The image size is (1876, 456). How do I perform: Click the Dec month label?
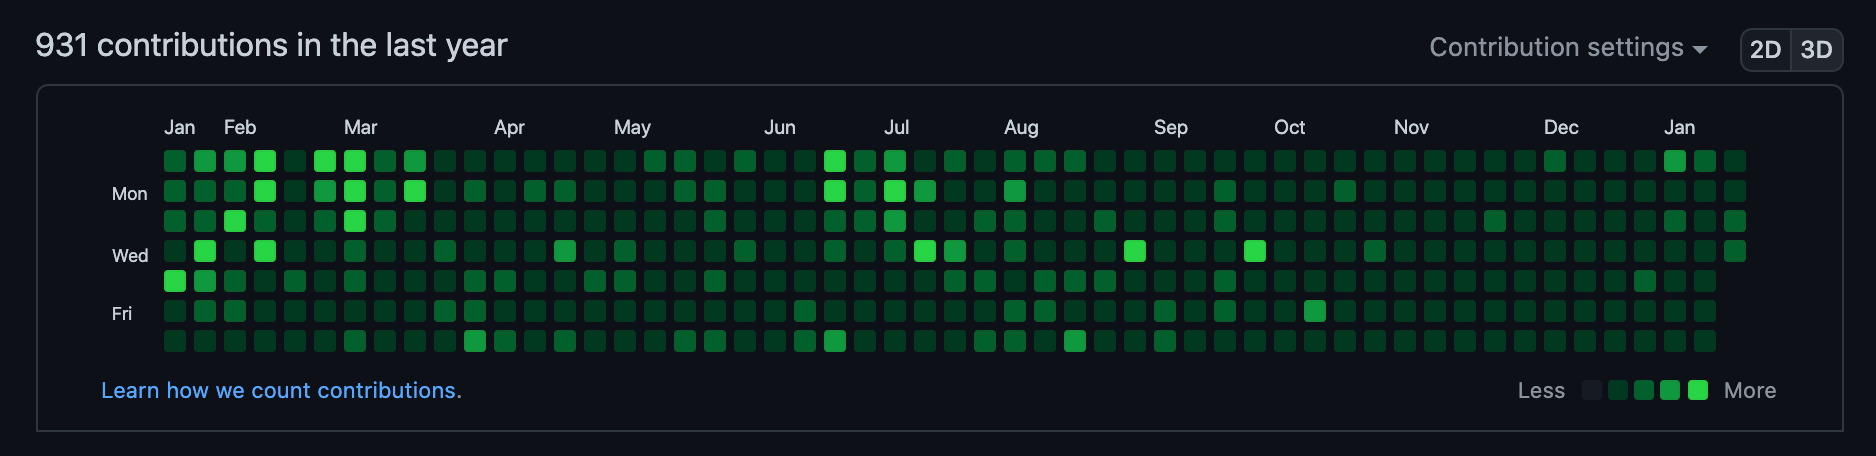tap(1561, 127)
